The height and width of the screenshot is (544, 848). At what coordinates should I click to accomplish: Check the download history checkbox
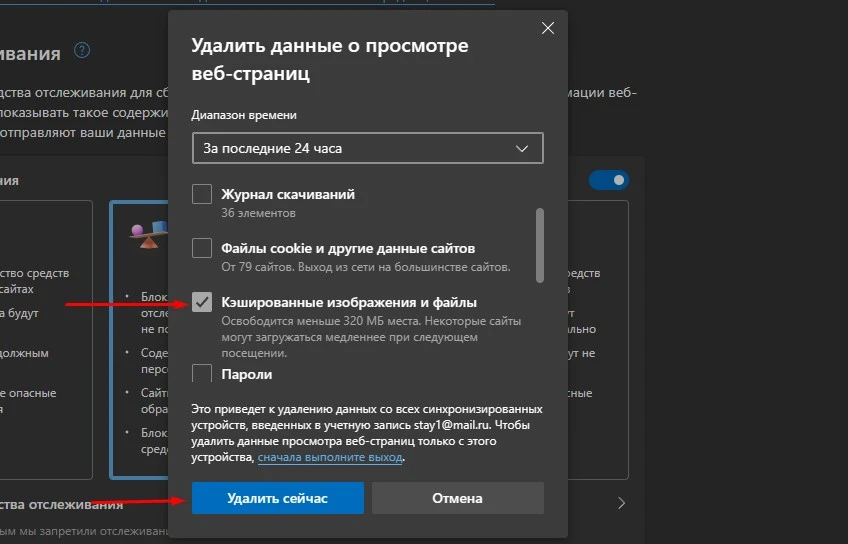202,194
